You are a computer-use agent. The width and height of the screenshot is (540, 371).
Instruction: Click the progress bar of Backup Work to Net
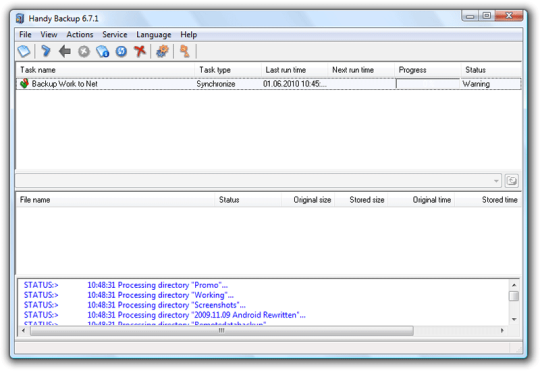click(x=427, y=84)
